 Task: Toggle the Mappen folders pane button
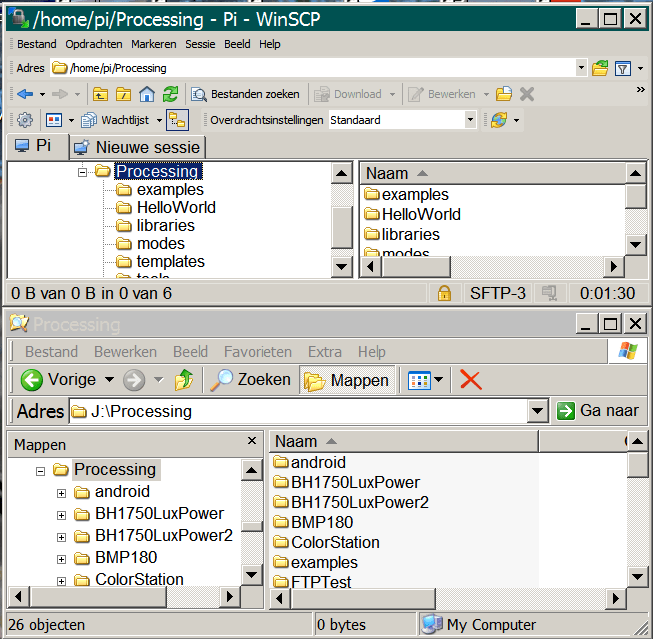tap(347, 380)
